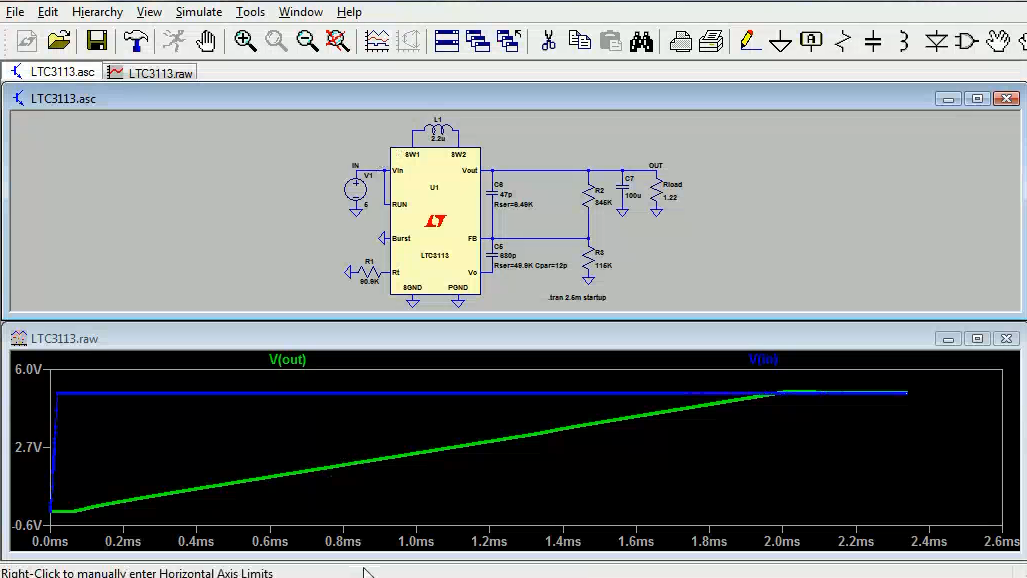Halt the simulation with the hand icon
Image resolution: width=1027 pixels, height=578 pixels.
(206, 41)
